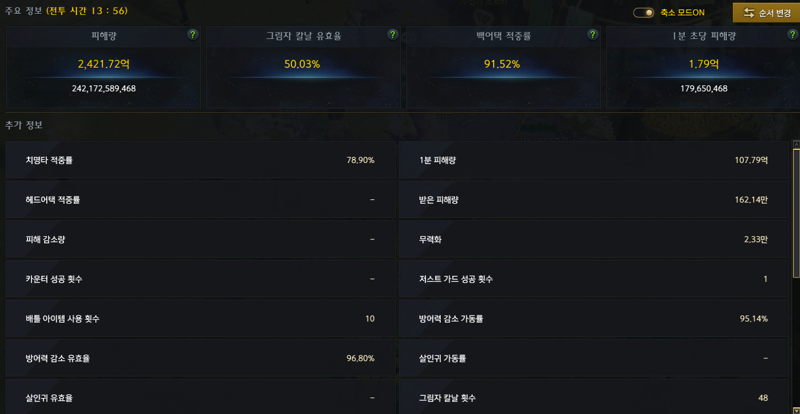This screenshot has height=414, width=800.
Task: Select the 백어택 적중률 card
Action: tap(503, 67)
